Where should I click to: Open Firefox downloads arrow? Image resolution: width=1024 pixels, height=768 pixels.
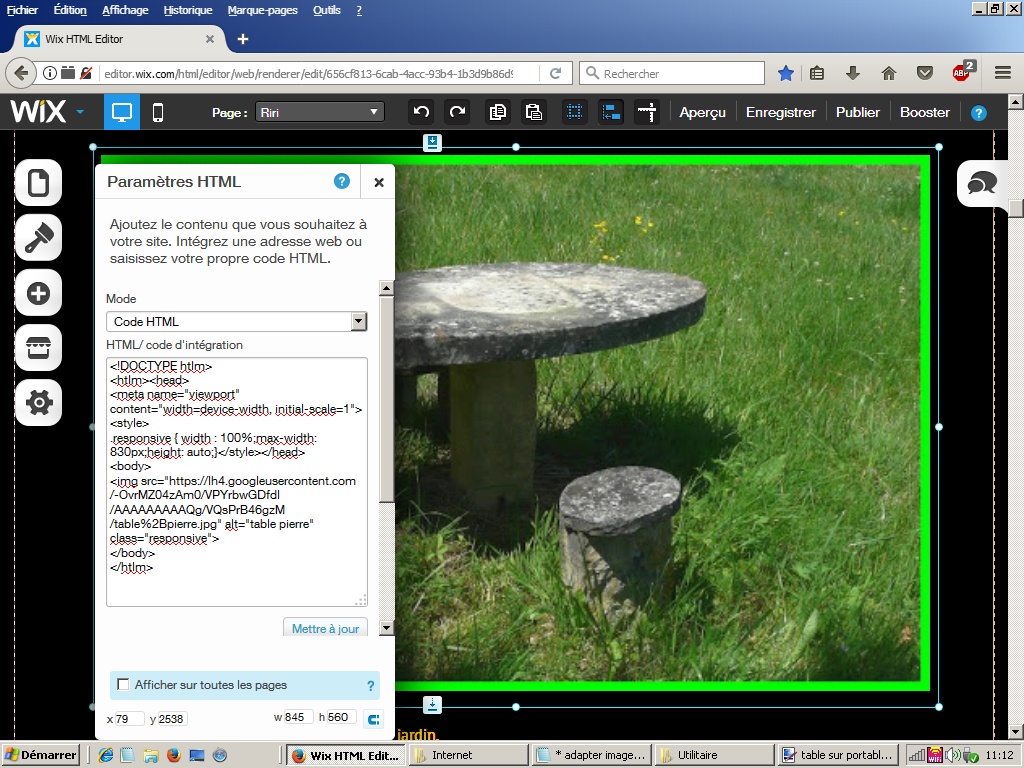click(x=852, y=73)
